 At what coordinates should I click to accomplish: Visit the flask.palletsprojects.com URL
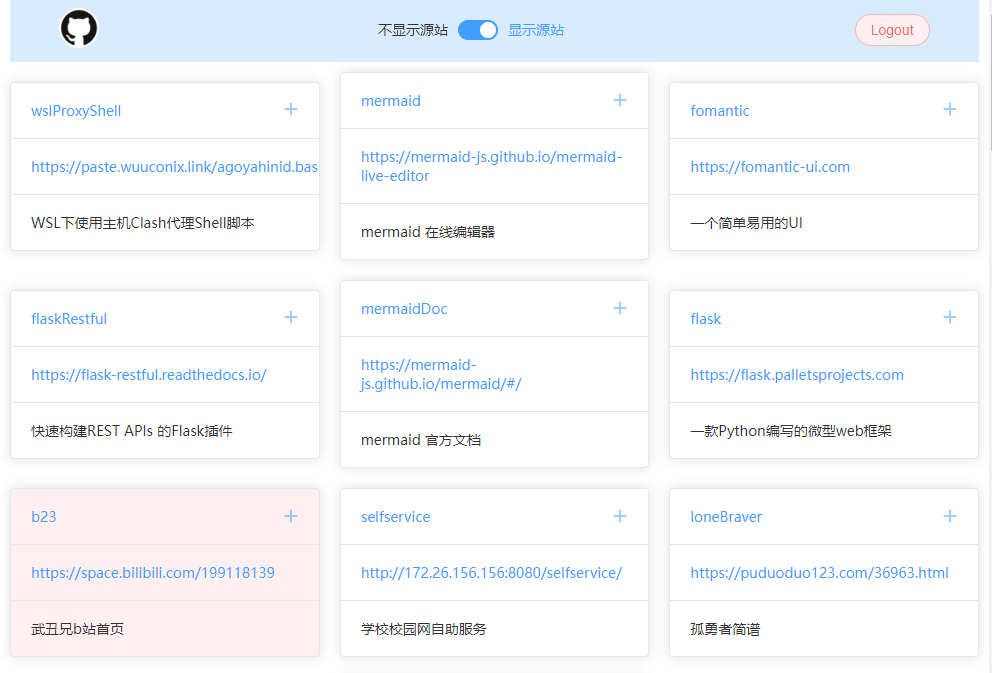[797, 375]
